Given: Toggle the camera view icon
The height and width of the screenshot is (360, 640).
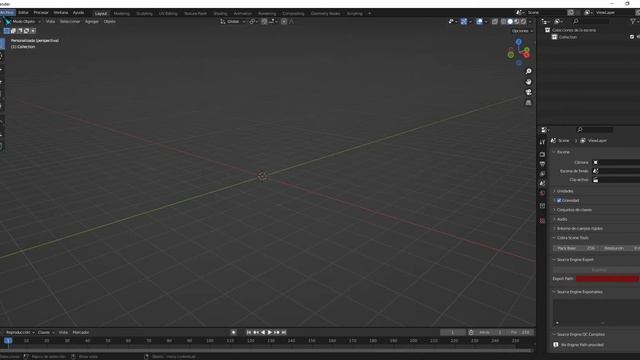Looking at the screenshot, I should pos(528,92).
